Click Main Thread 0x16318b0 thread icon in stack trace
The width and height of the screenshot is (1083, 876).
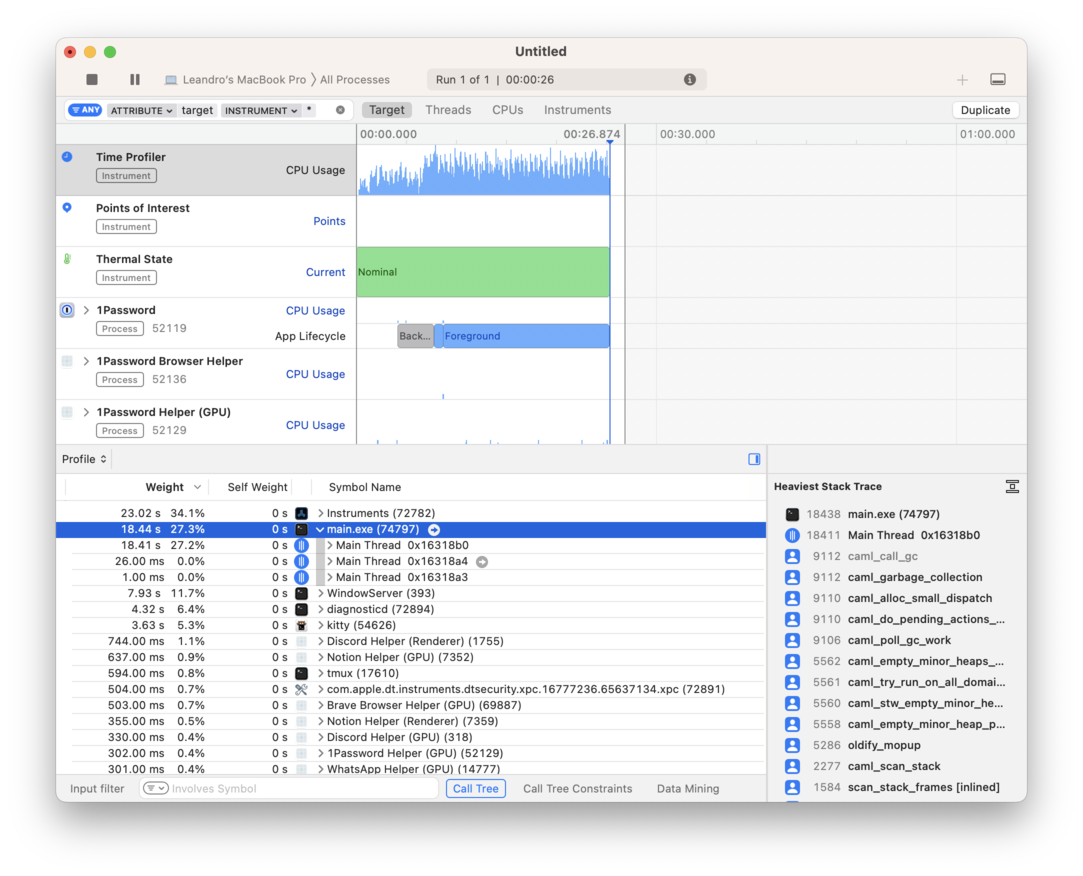coord(792,535)
